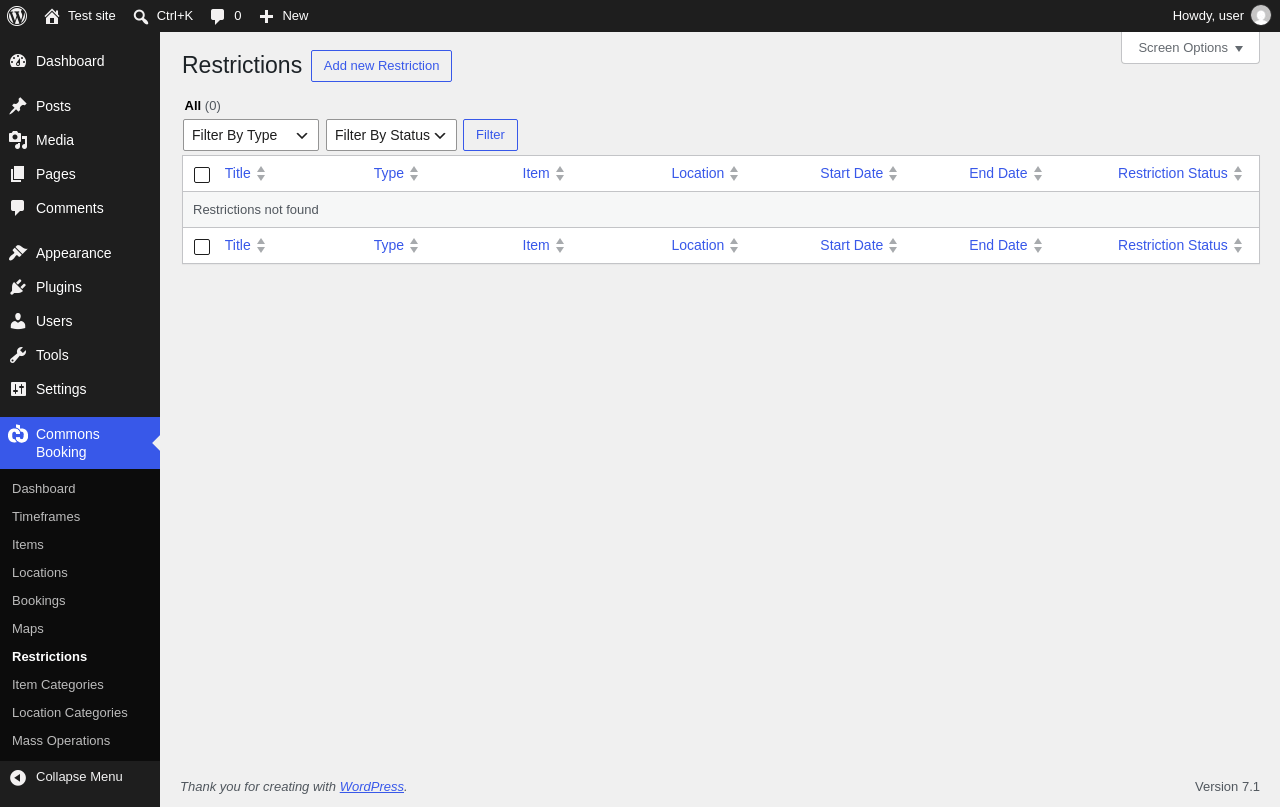Viewport: 1280px width, 807px height.
Task: Click the user avatar icon
Action: point(1261,15)
